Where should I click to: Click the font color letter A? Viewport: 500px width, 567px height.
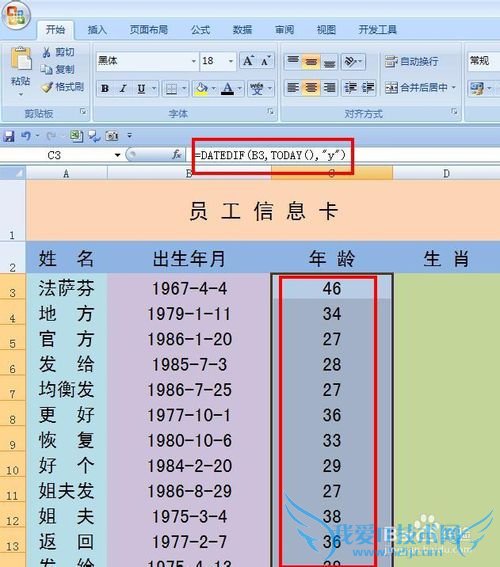(x=227, y=88)
